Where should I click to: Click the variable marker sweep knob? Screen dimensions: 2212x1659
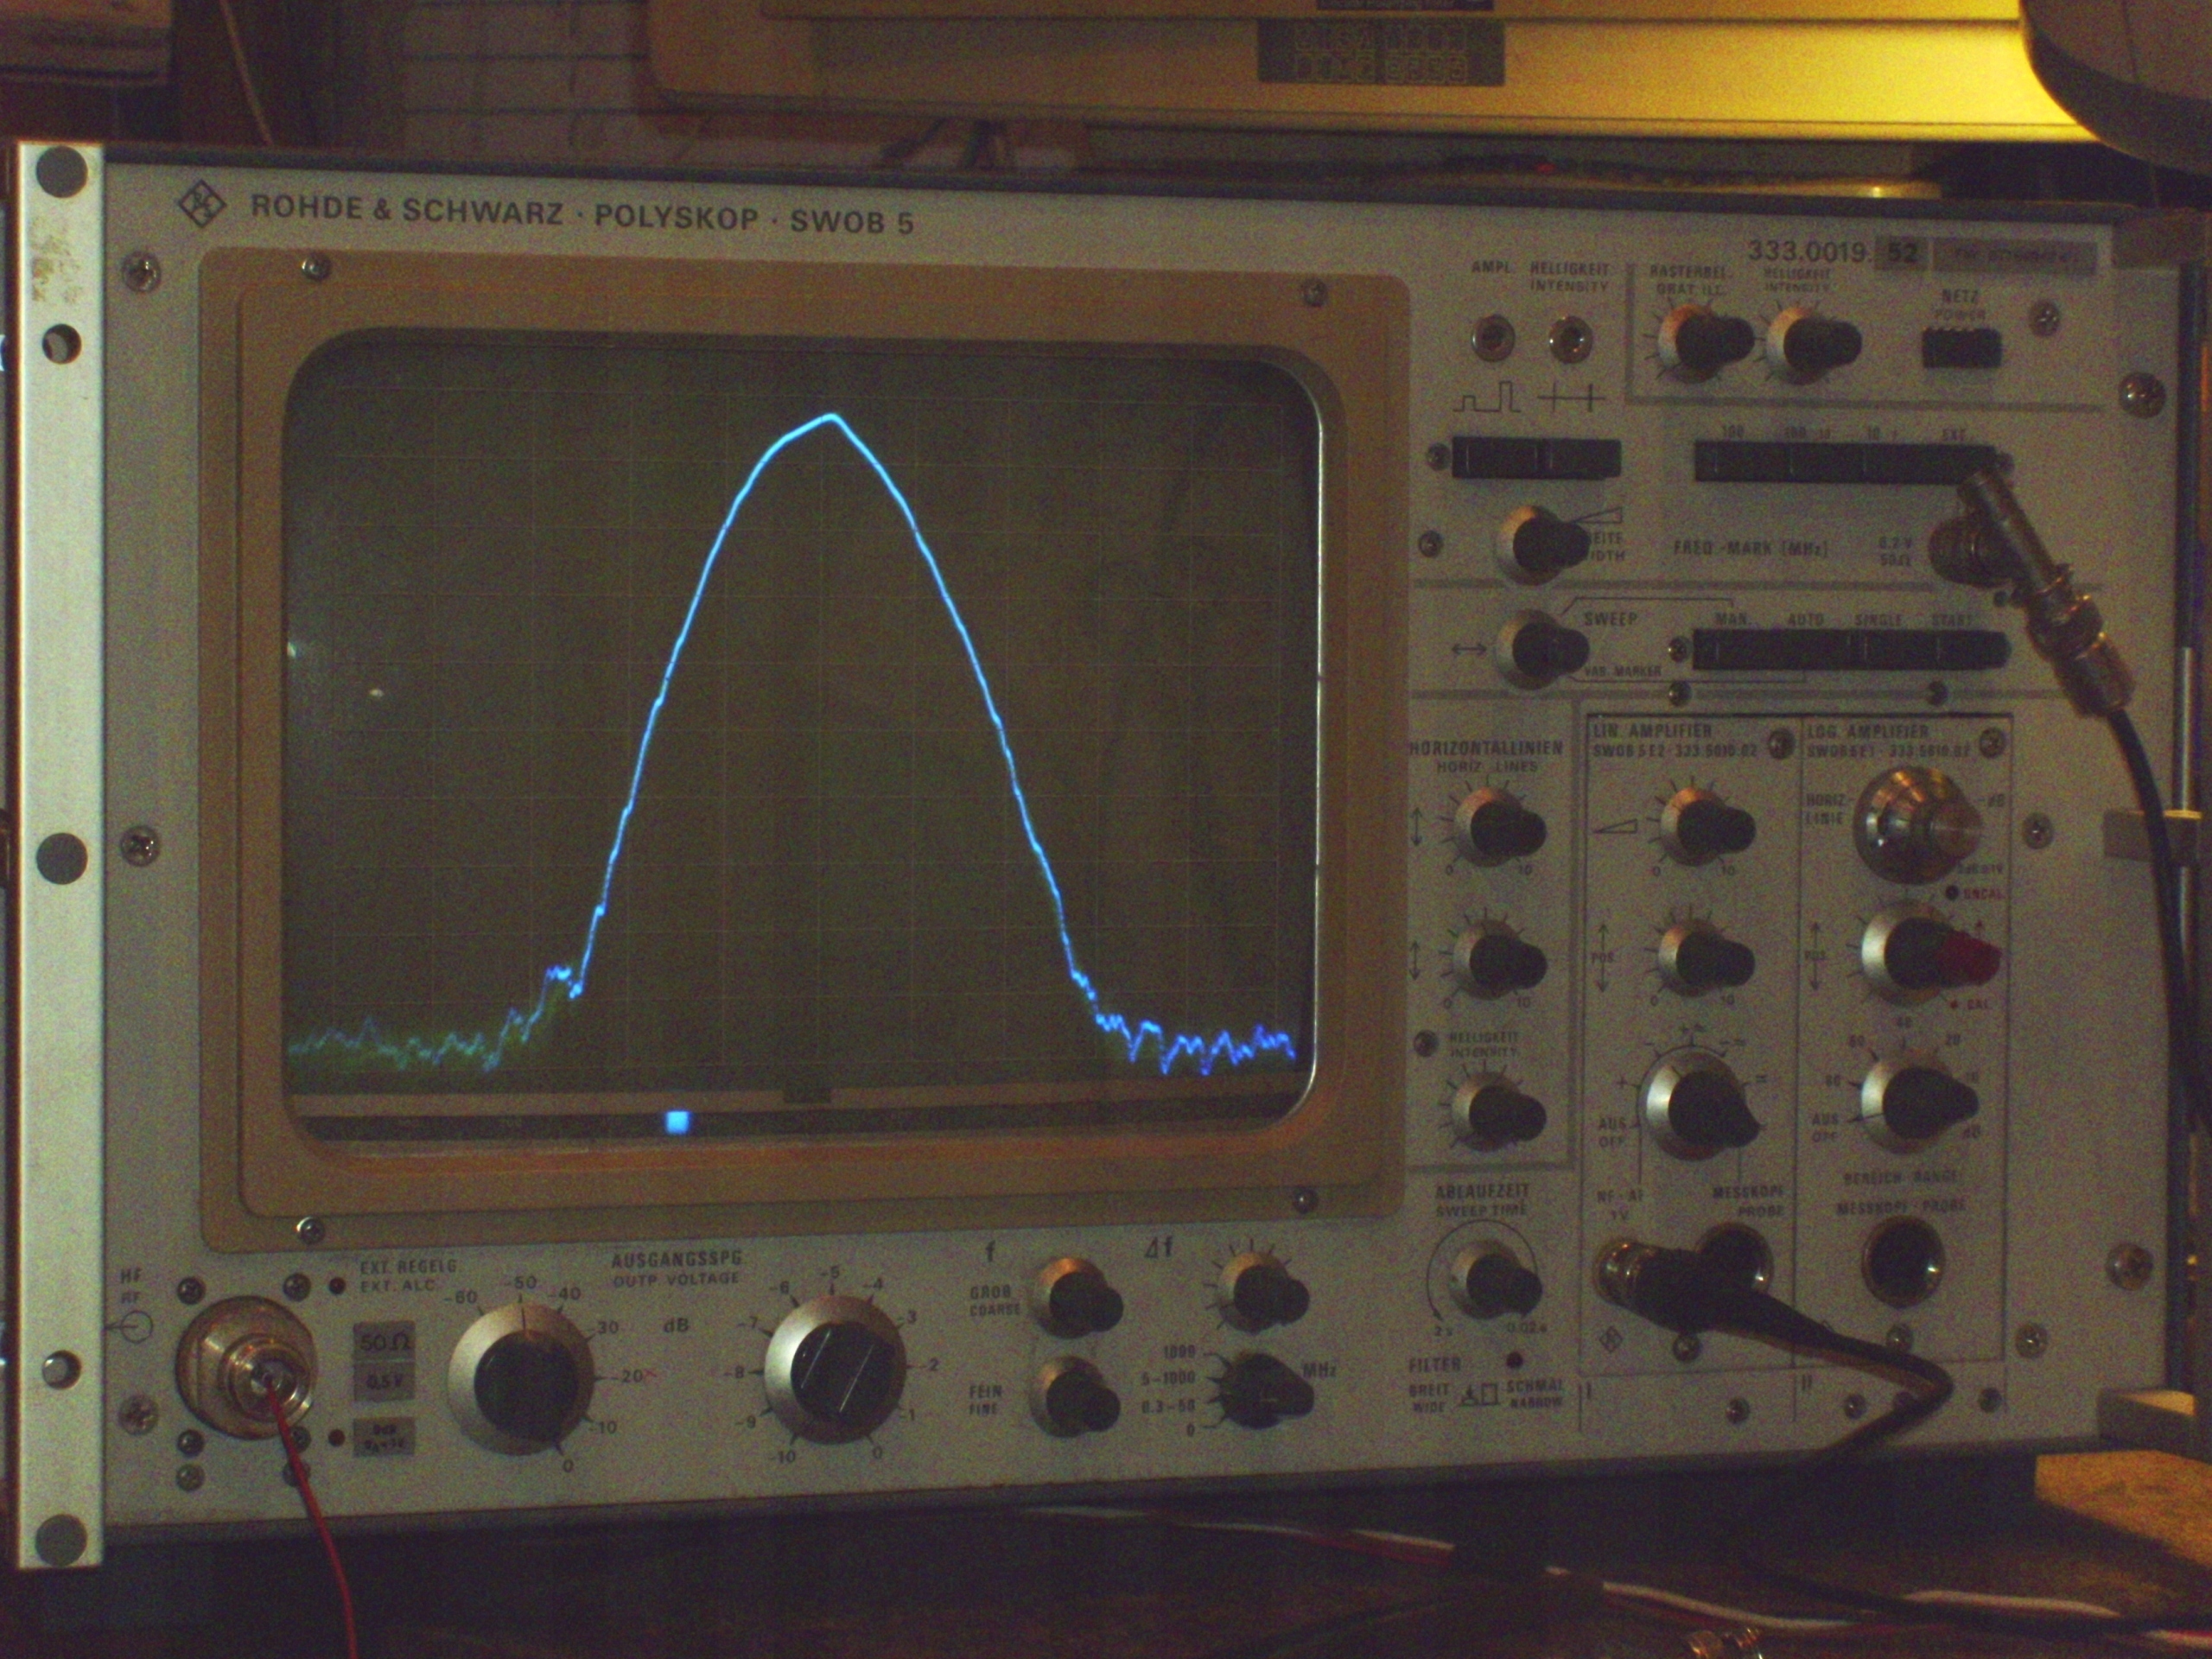(x=1540, y=650)
